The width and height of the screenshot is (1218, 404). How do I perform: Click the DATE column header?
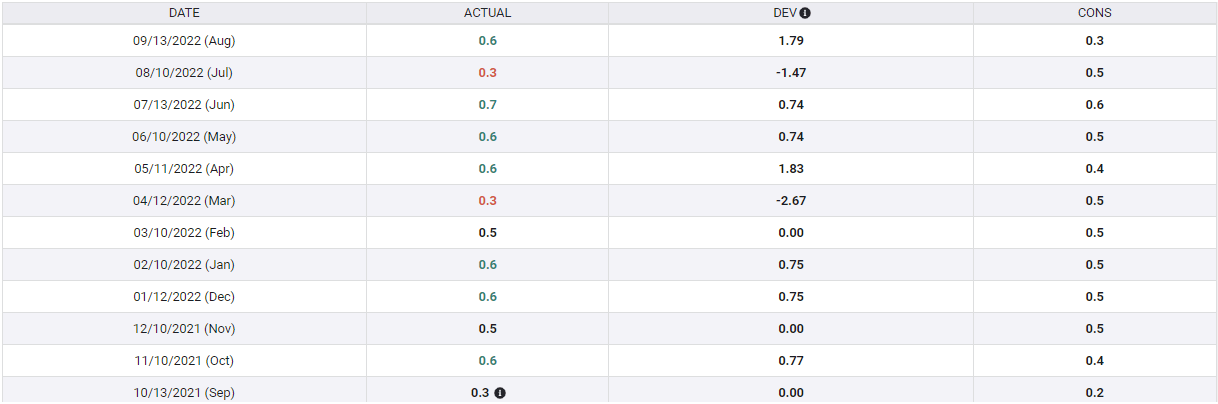[x=184, y=13]
